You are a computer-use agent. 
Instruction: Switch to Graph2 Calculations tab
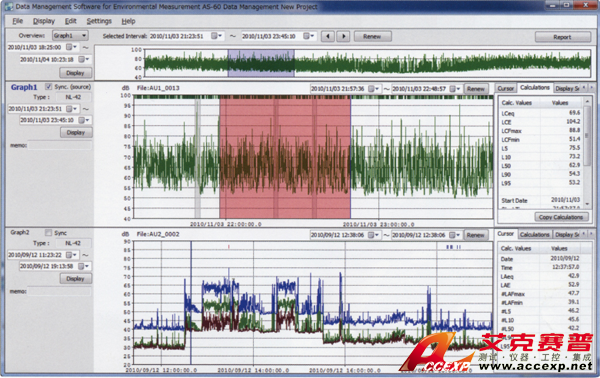[x=535, y=235]
